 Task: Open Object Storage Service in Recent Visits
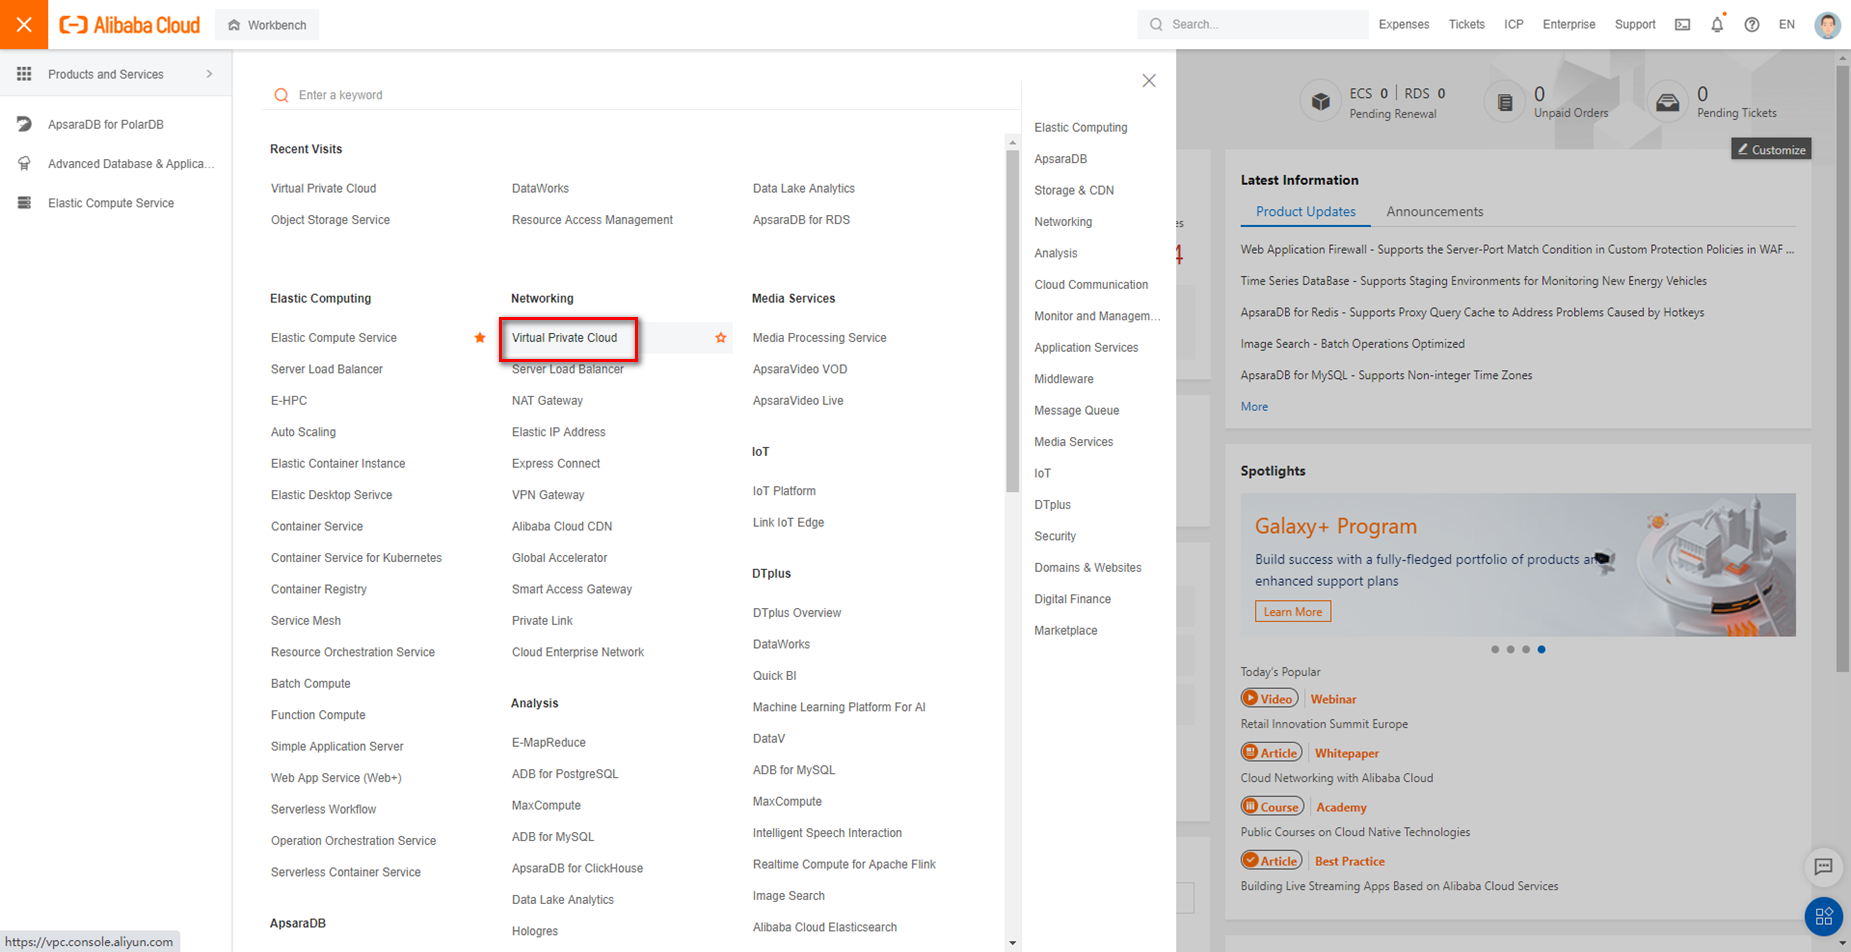pos(330,220)
